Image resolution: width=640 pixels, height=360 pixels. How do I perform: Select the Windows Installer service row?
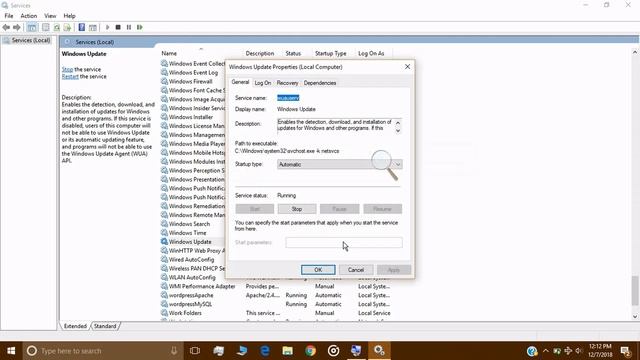tap(191, 117)
